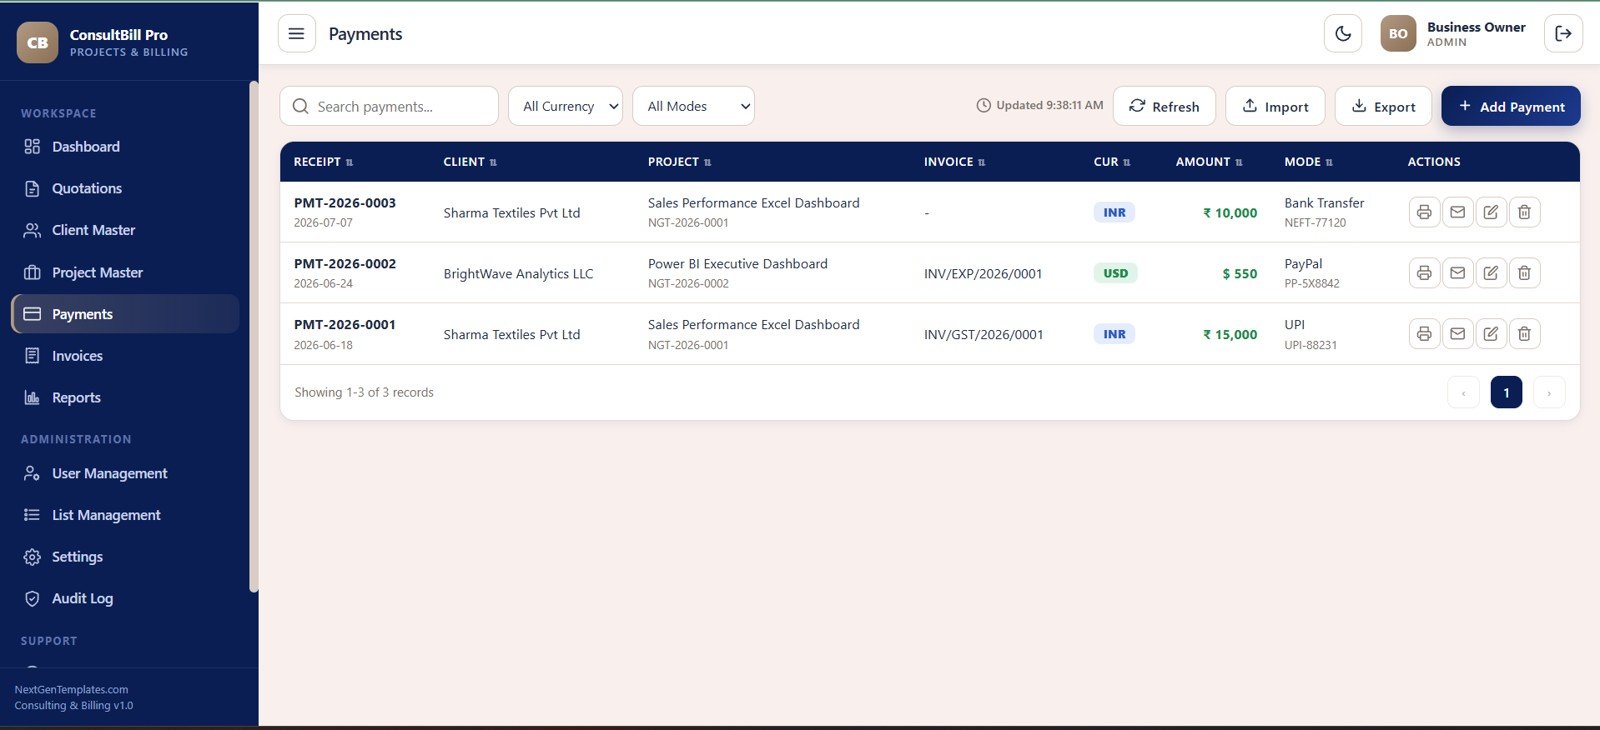Image resolution: width=1600 pixels, height=730 pixels.
Task: Email receipt for PMT-2026-0001
Action: click(1458, 334)
